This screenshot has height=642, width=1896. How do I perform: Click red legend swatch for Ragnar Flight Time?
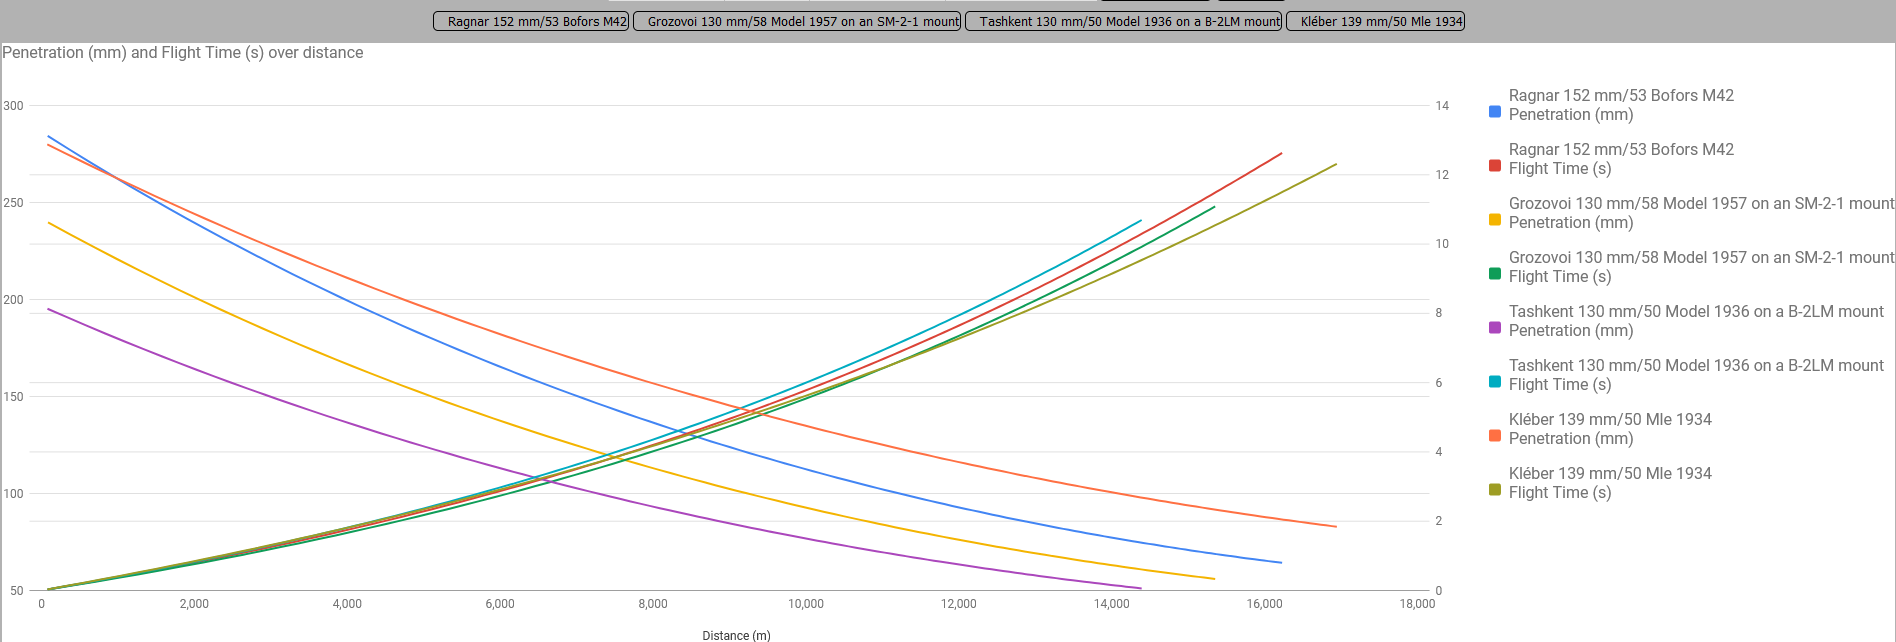click(x=1495, y=166)
